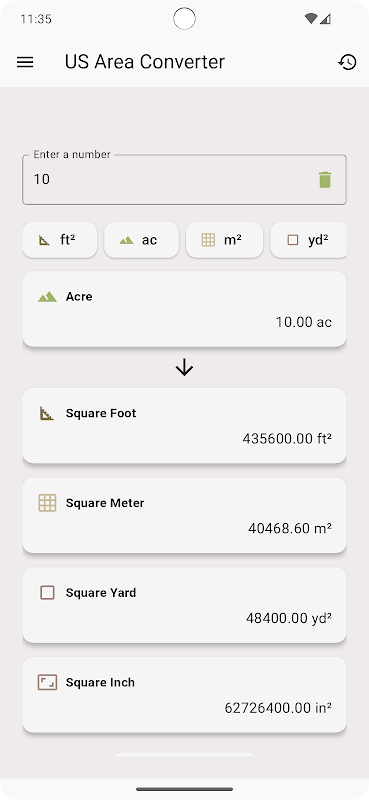Focus the 'Enter a number' field
The image size is (369, 800).
point(184,180)
